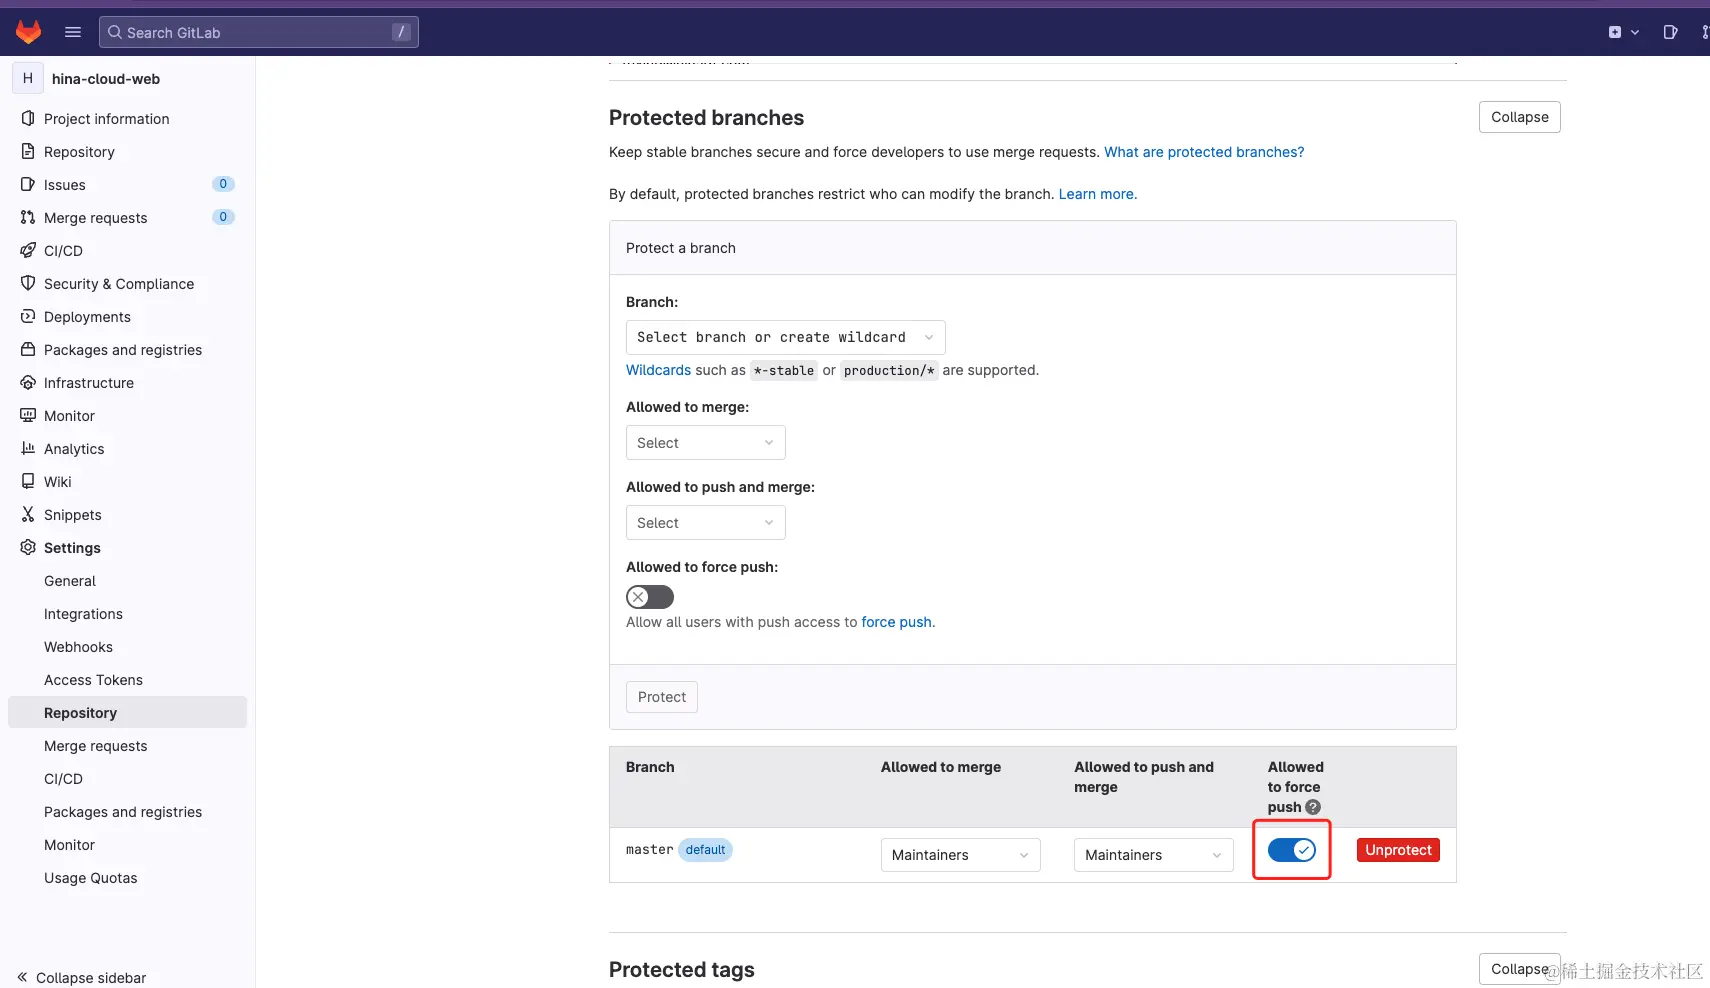Click the Repository file icon in sidebar

(28, 151)
